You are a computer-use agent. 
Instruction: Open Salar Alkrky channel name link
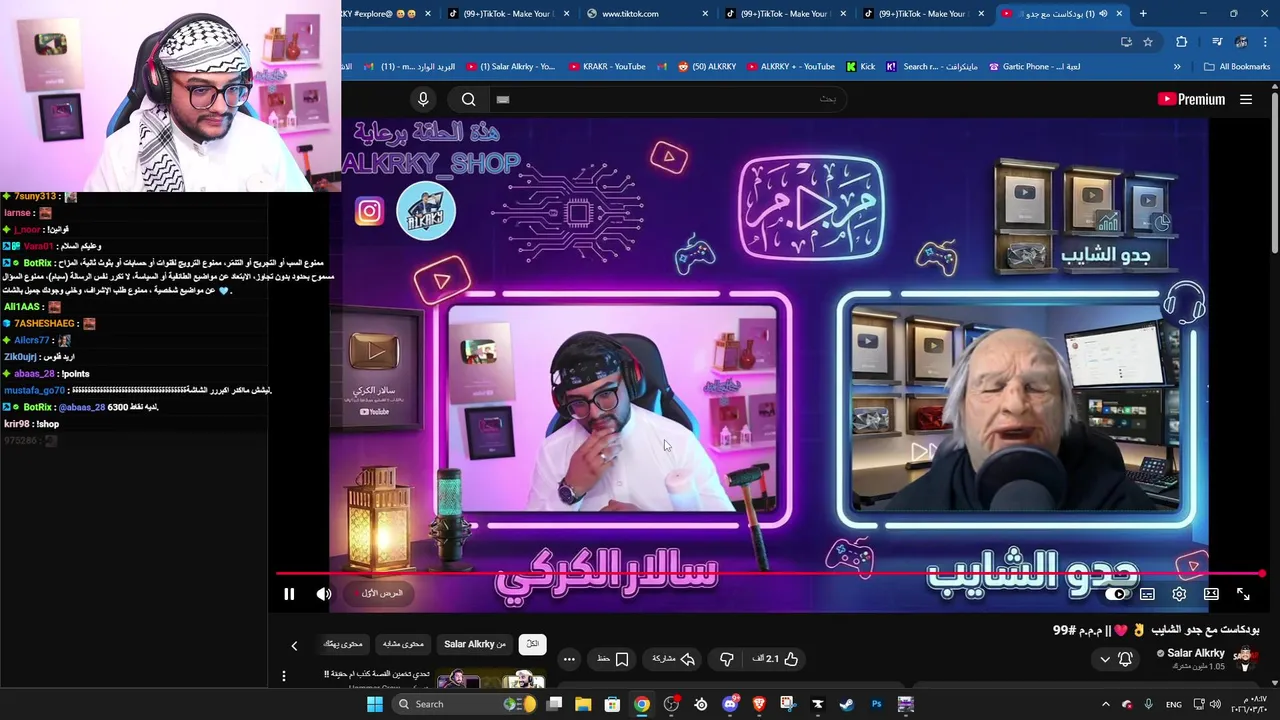click(1195, 653)
